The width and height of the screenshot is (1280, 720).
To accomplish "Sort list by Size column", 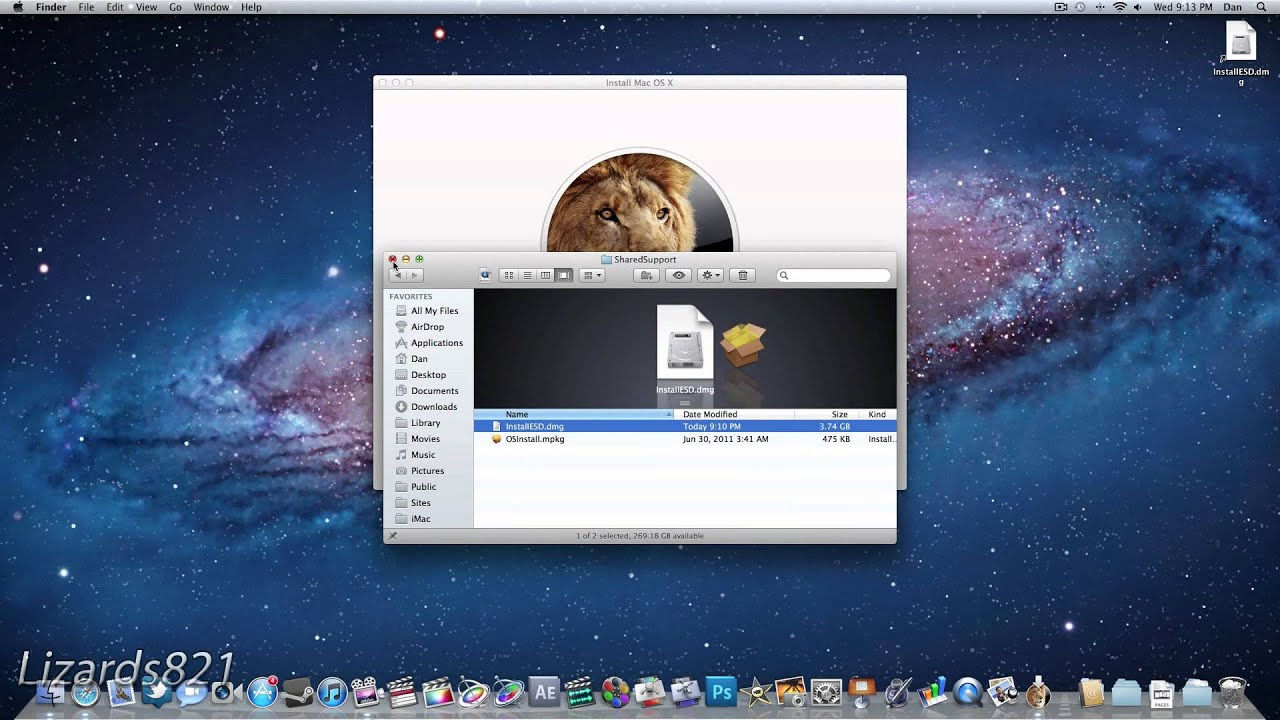I will (x=827, y=414).
